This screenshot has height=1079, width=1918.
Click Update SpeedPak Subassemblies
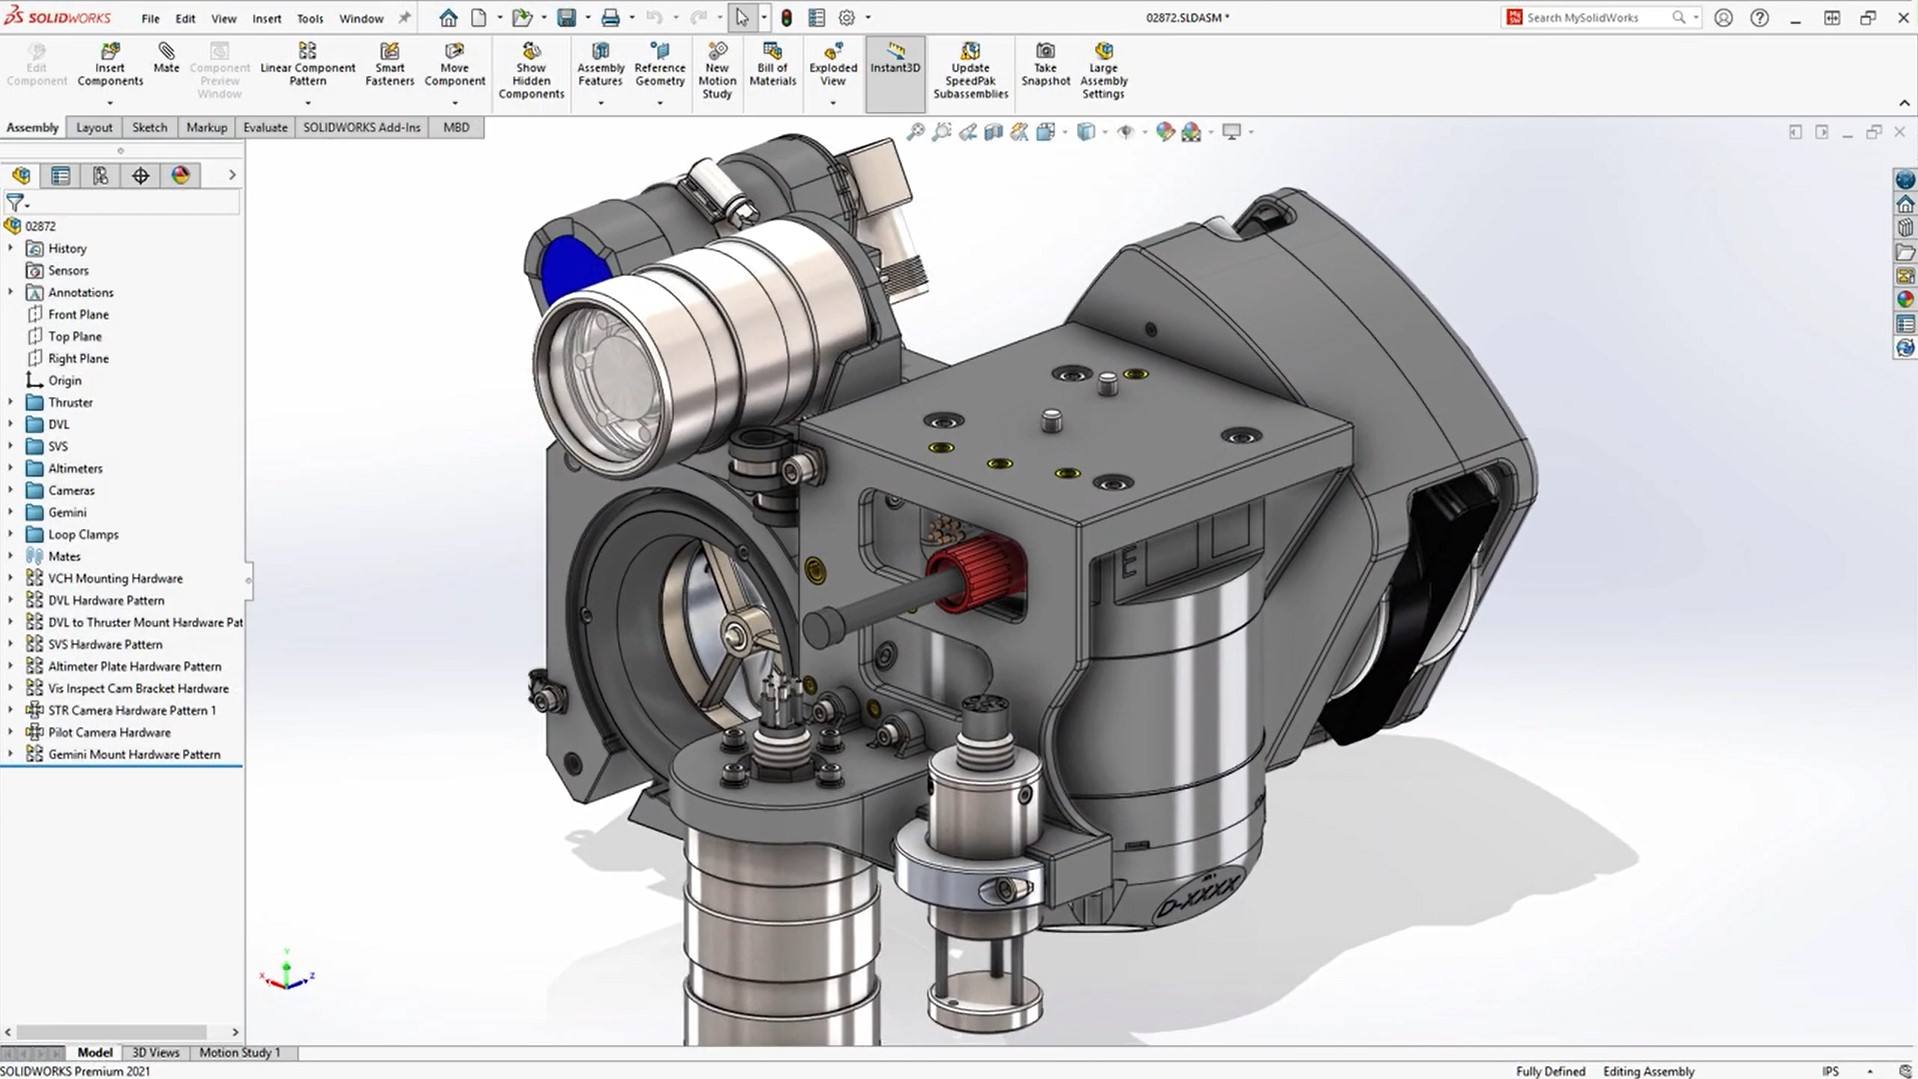point(969,70)
